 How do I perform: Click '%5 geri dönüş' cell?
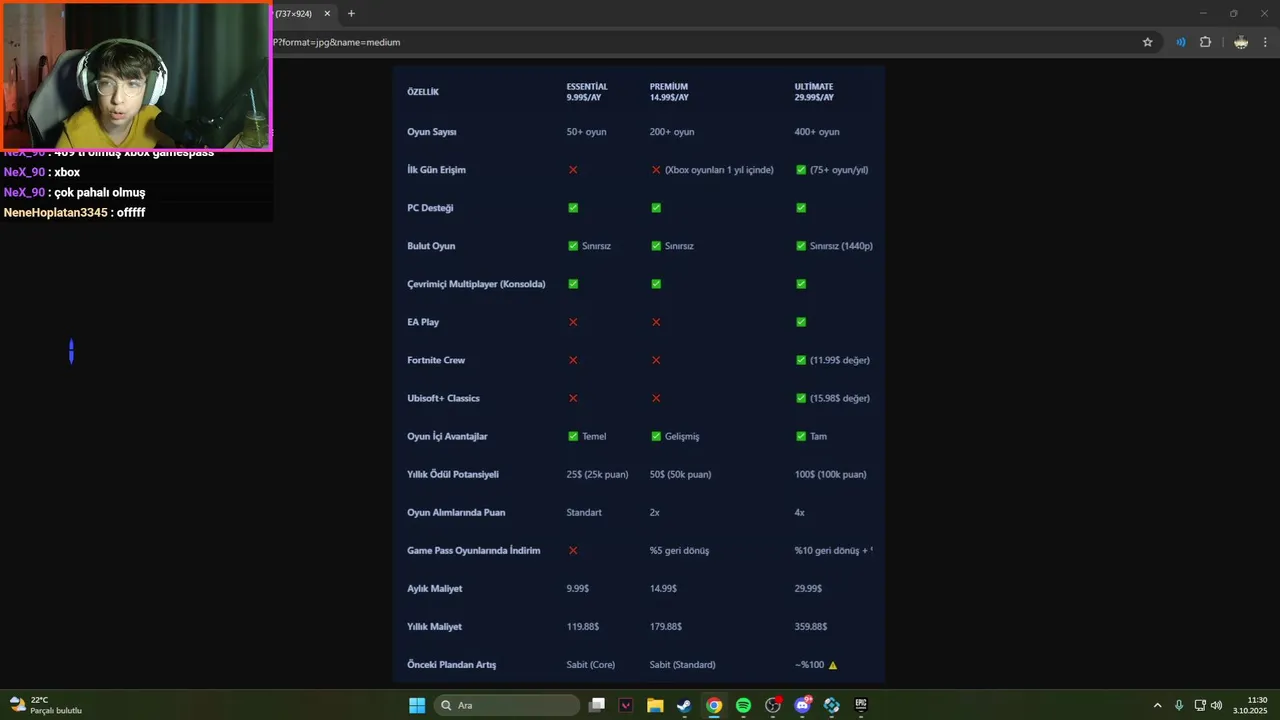(680, 550)
